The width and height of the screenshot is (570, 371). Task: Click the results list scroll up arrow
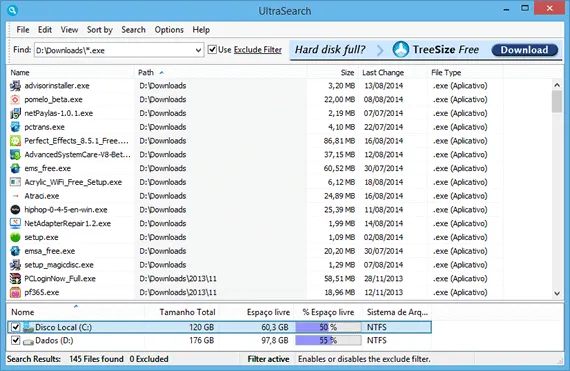coord(557,85)
